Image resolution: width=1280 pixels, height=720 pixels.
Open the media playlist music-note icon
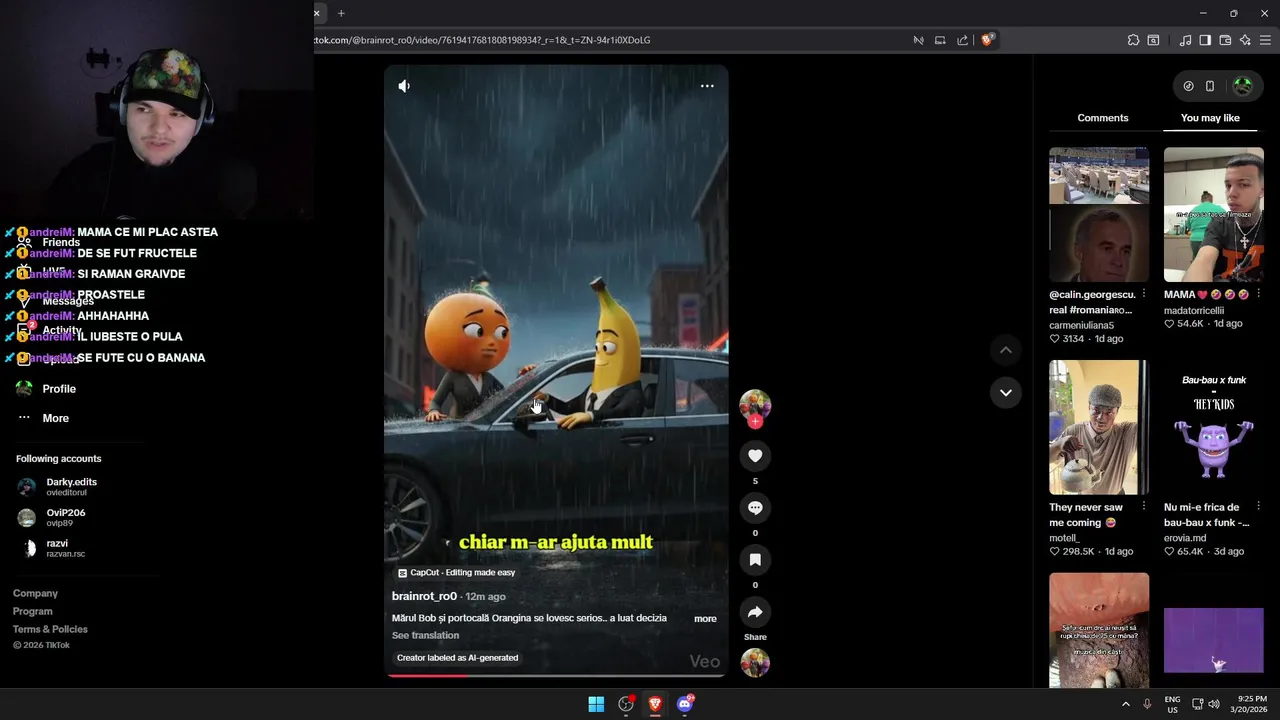1185,40
